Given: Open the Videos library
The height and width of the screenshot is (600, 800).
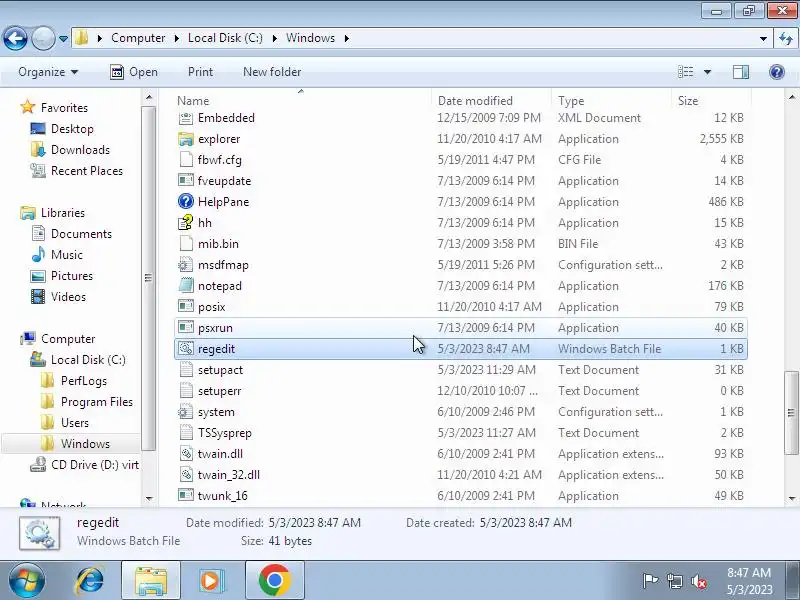Looking at the screenshot, I should click(68, 296).
